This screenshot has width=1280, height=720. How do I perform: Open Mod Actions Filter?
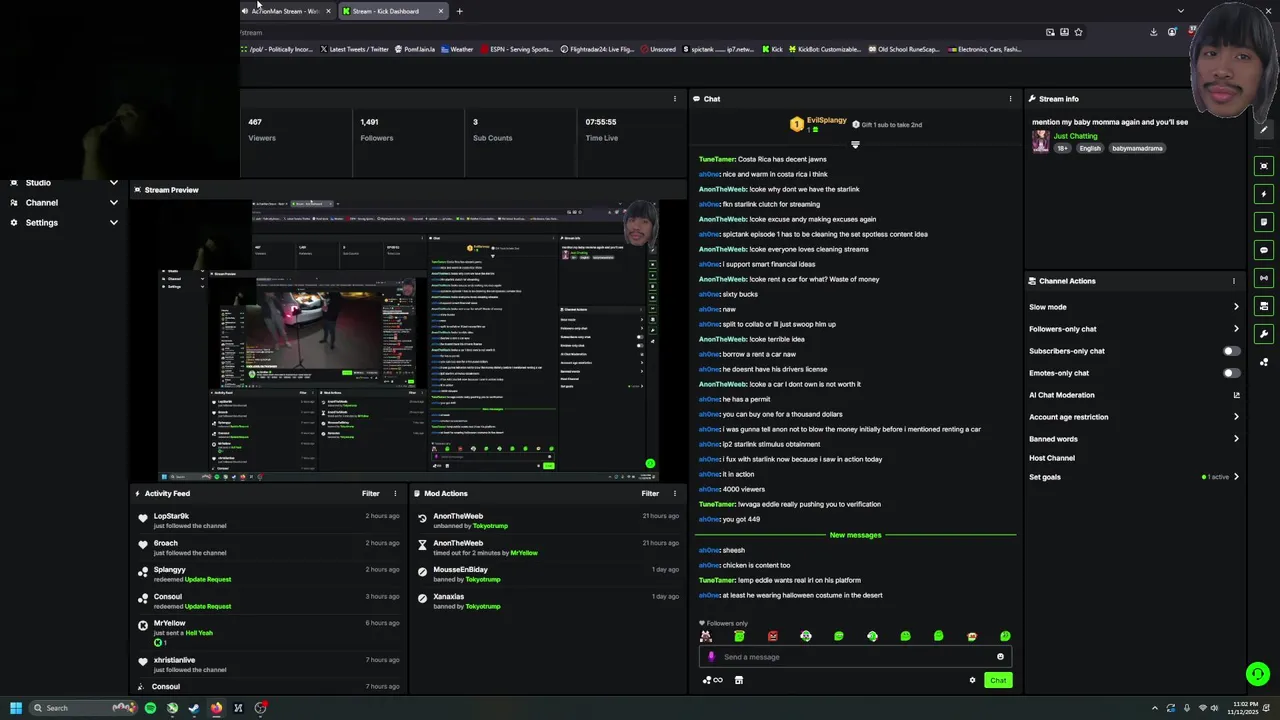(x=650, y=493)
